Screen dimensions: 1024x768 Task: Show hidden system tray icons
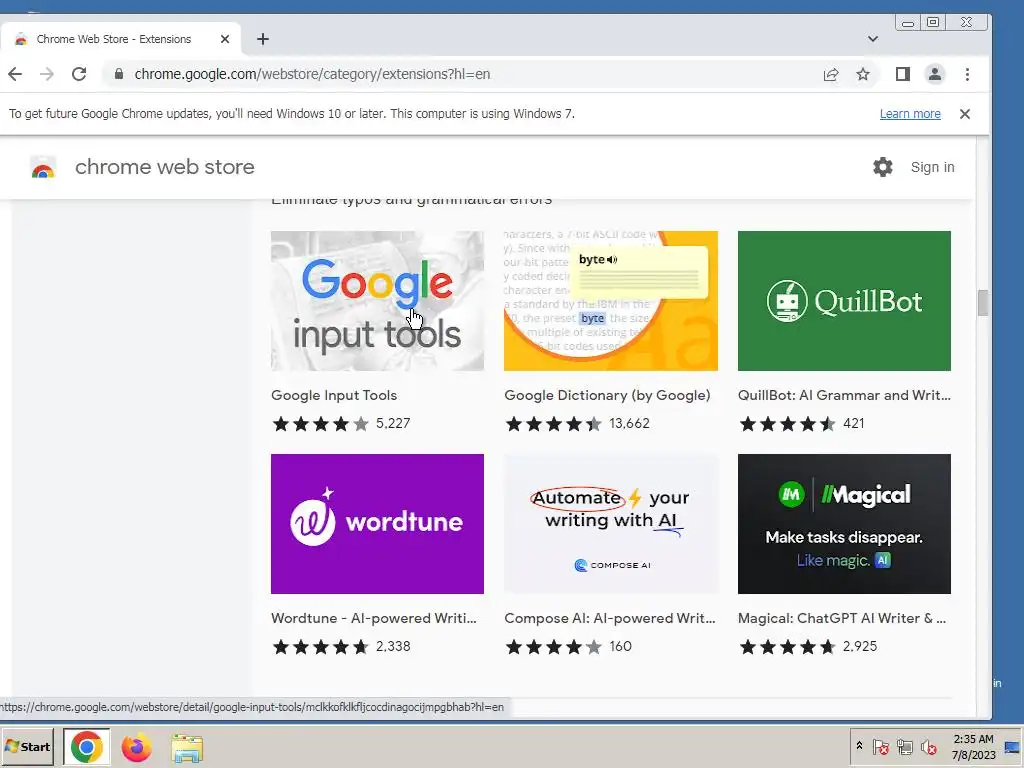[859, 746]
